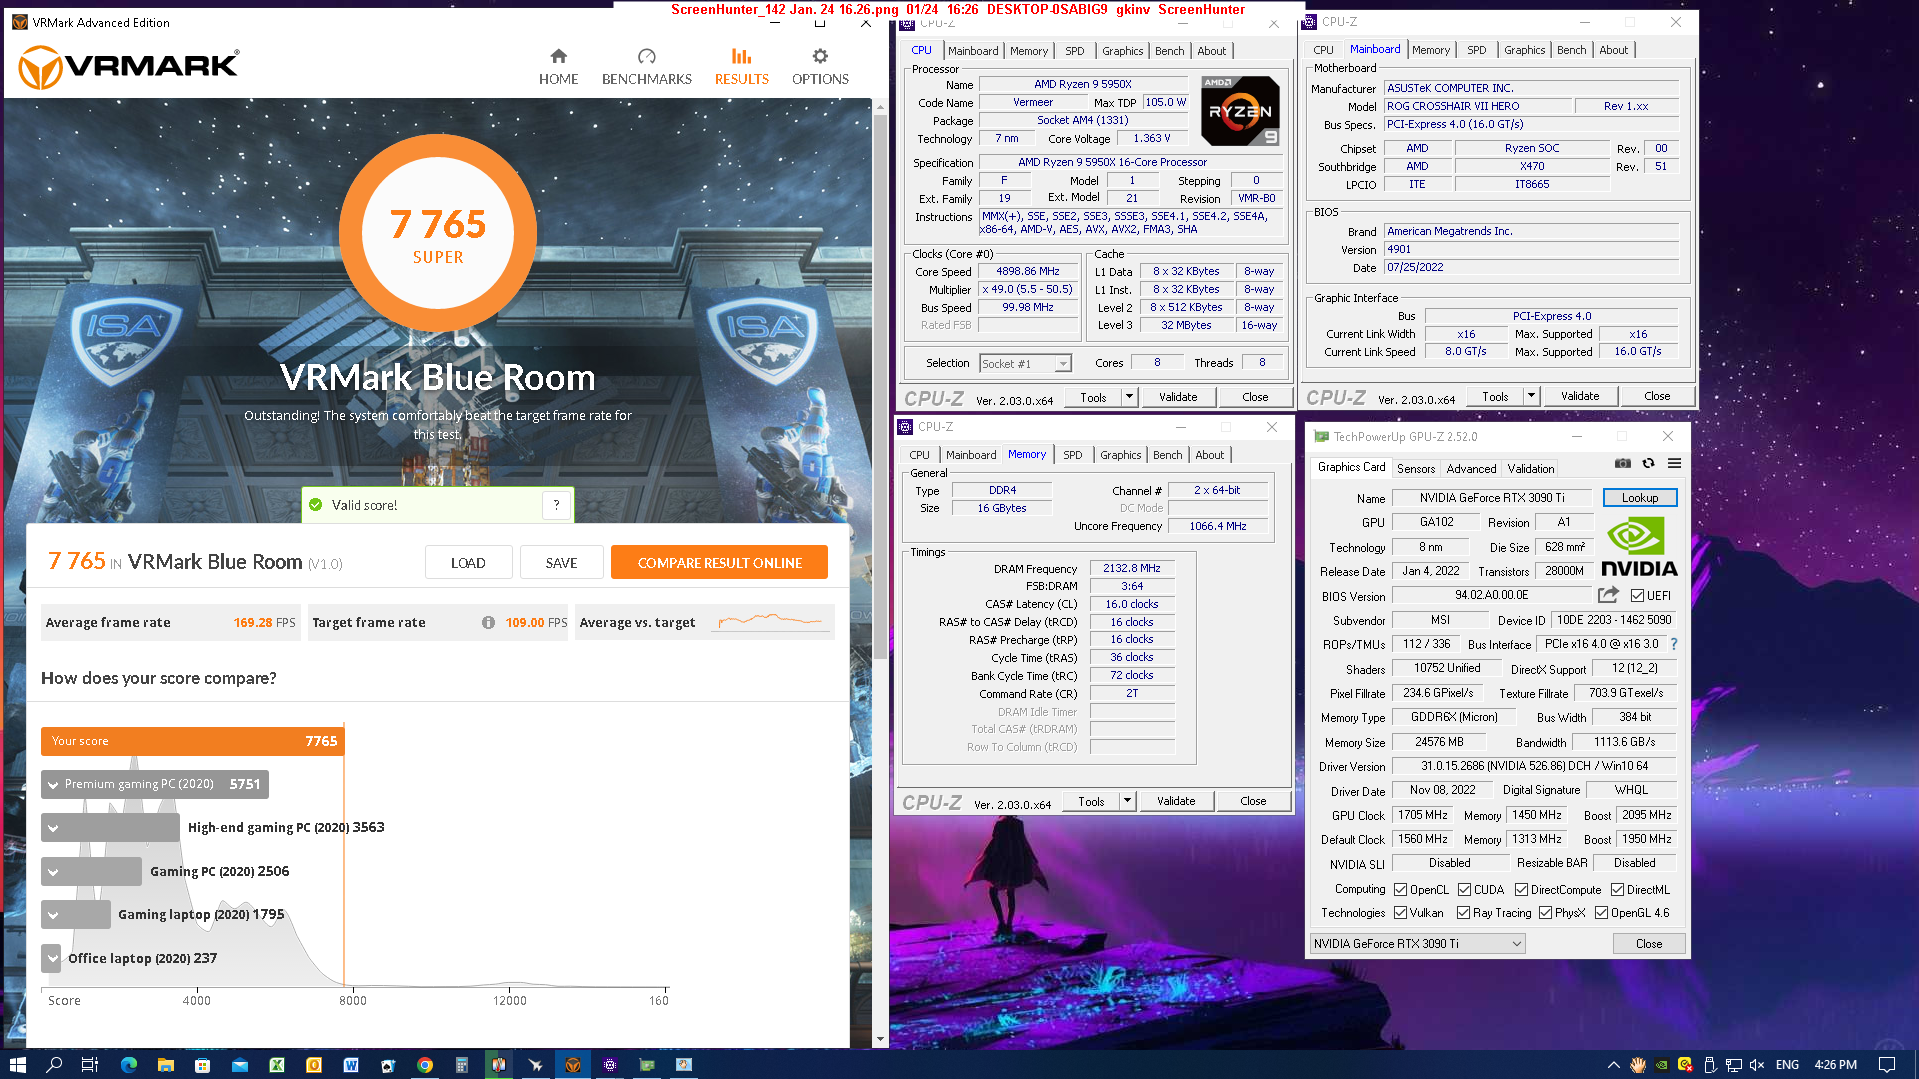Click Validate in CPU-Z Memory window
1919x1079 pixels.
pos(1175,801)
